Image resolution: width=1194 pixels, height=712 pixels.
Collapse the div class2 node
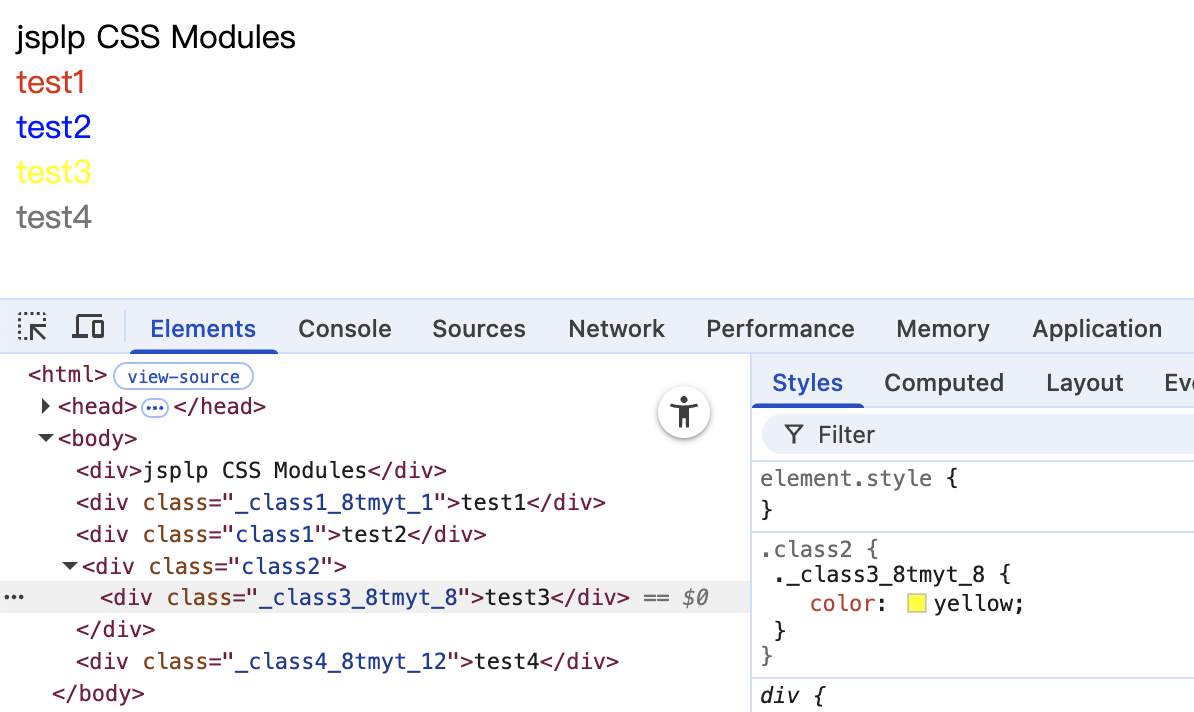[x=69, y=566]
